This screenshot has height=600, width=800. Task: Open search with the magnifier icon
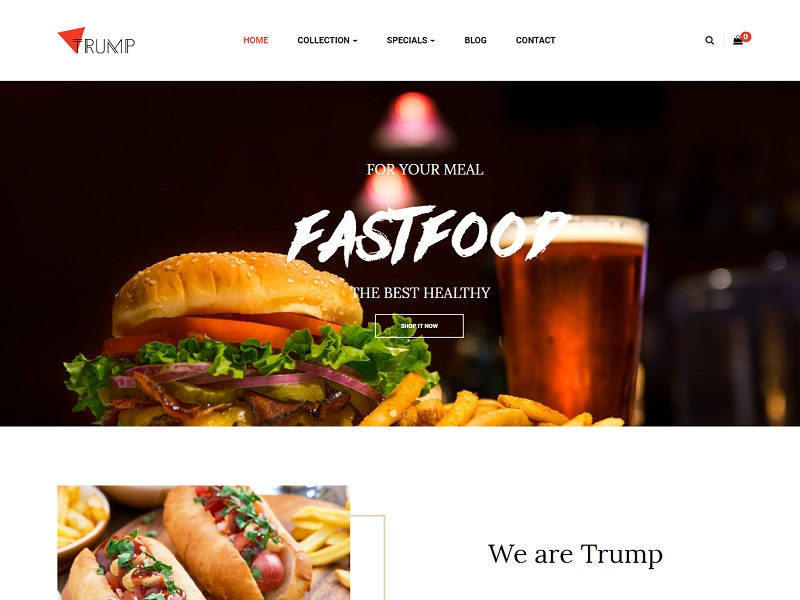pos(709,40)
